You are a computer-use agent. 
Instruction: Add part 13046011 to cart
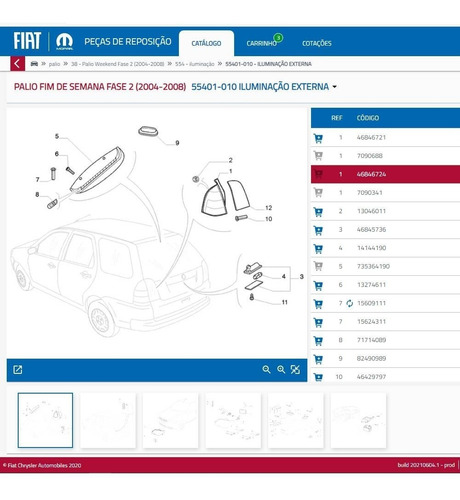pyautogui.click(x=318, y=211)
